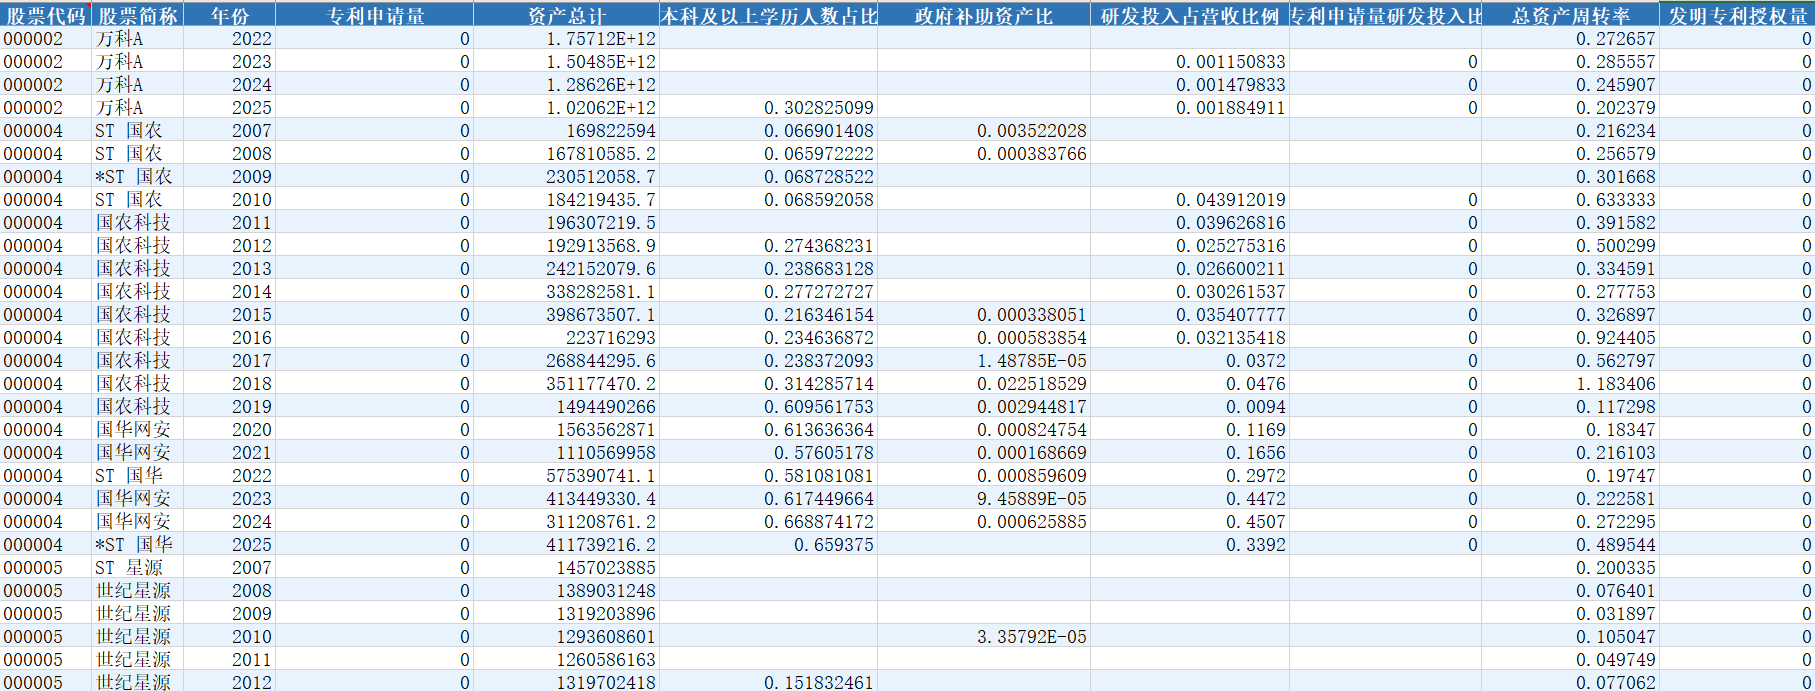Click the 国华网安 name cell for year 2021

pyautogui.click(x=138, y=452)
